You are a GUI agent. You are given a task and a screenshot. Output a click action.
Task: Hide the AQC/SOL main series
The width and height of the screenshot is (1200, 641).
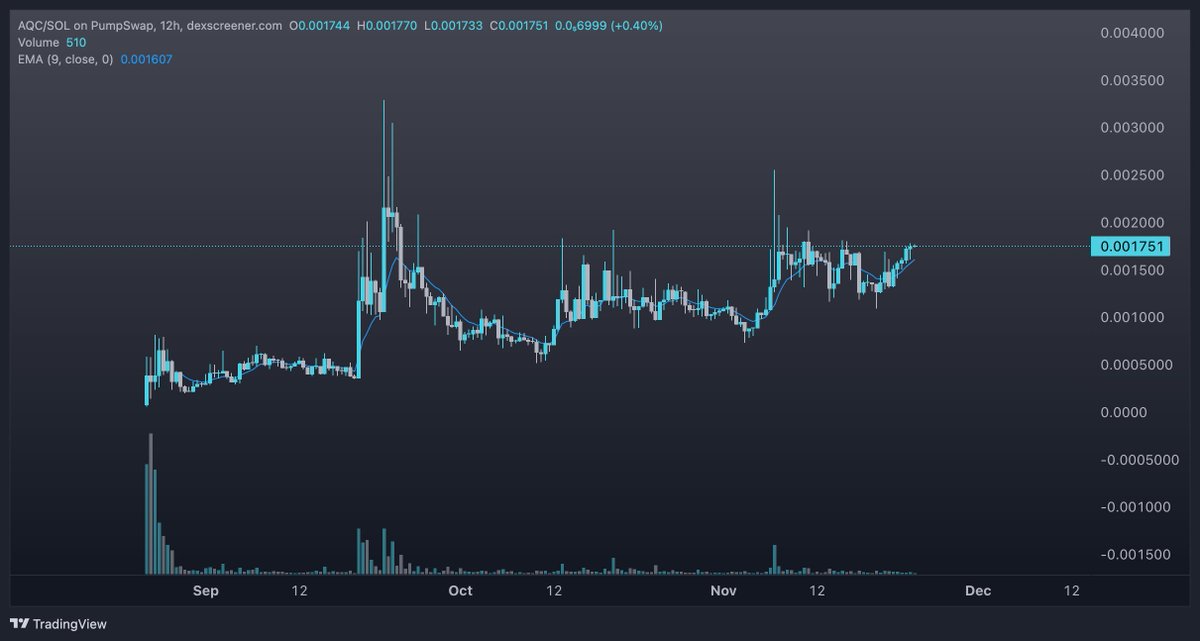(45, 25)
